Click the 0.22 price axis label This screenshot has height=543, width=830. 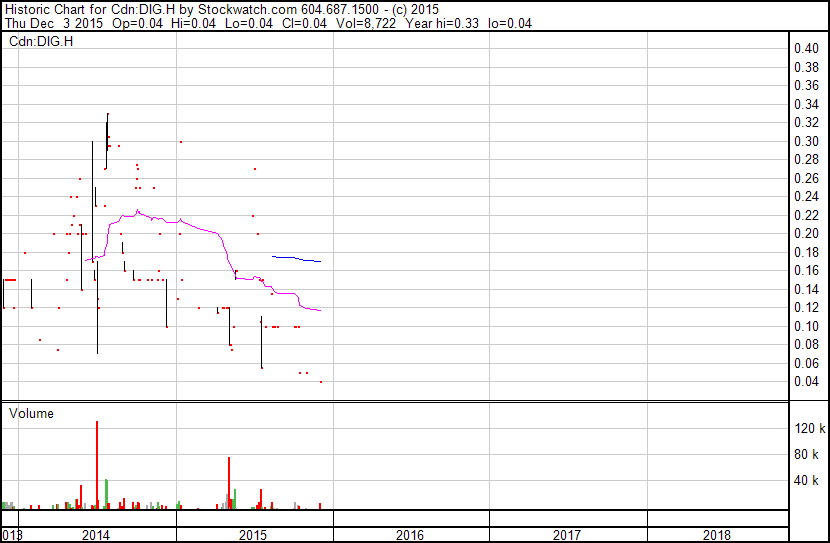[x=806, y=215]
